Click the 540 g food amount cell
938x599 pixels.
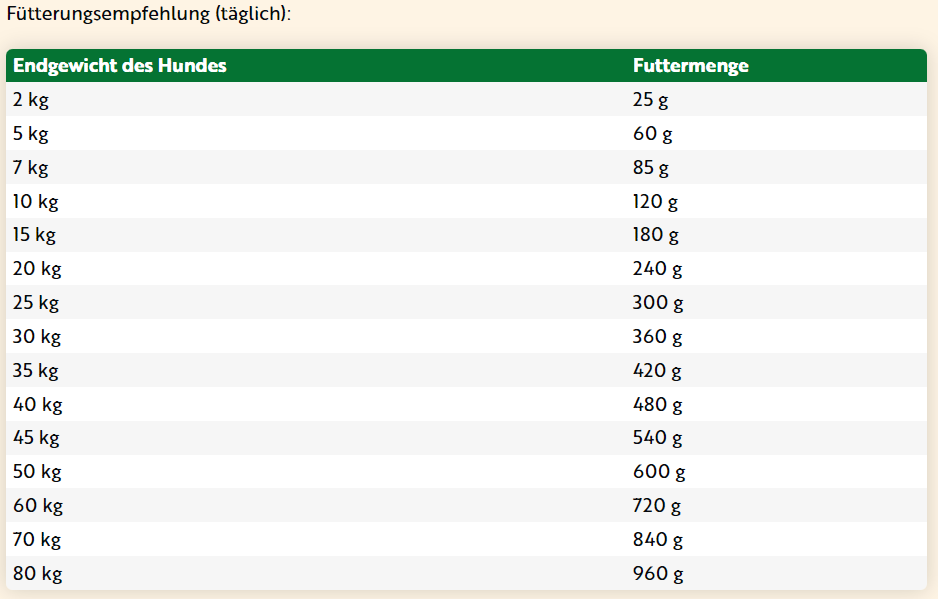click(658, 438)
